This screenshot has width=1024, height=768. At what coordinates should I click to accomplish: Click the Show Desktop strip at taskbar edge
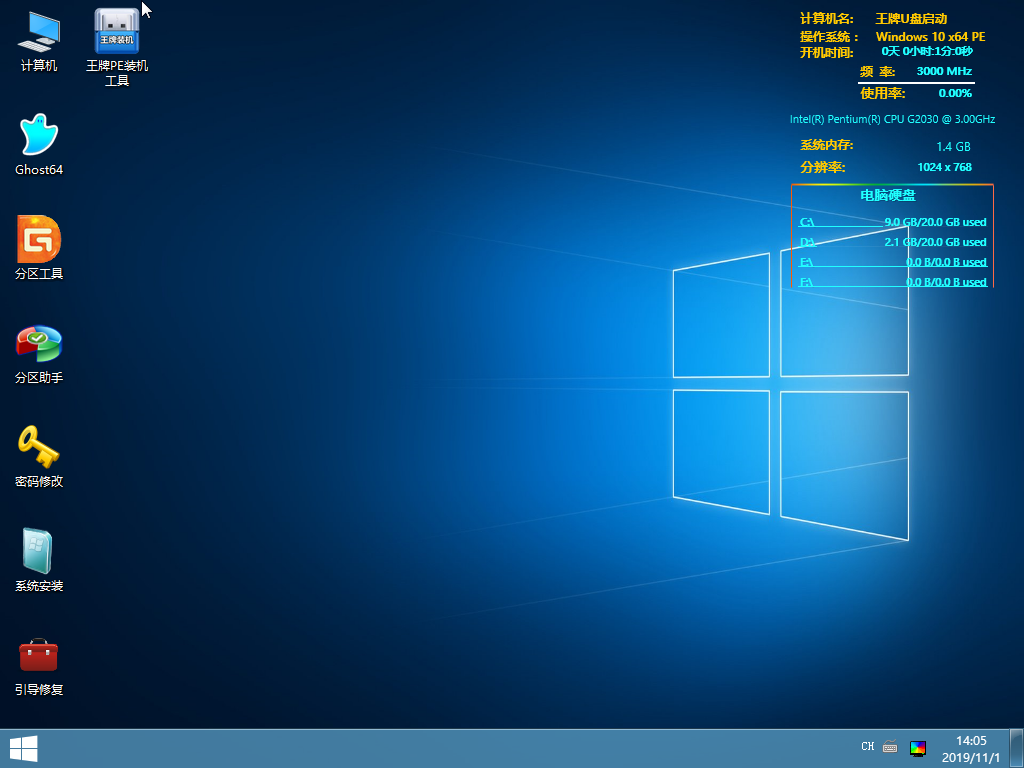click(x=1017, y=748)
